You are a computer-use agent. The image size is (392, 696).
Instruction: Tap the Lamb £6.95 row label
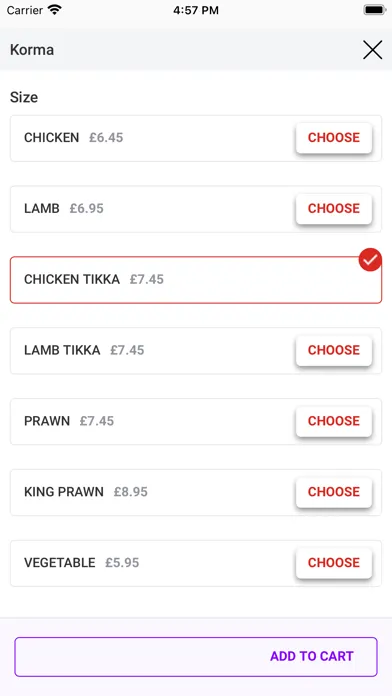click(x=64, y=209)
